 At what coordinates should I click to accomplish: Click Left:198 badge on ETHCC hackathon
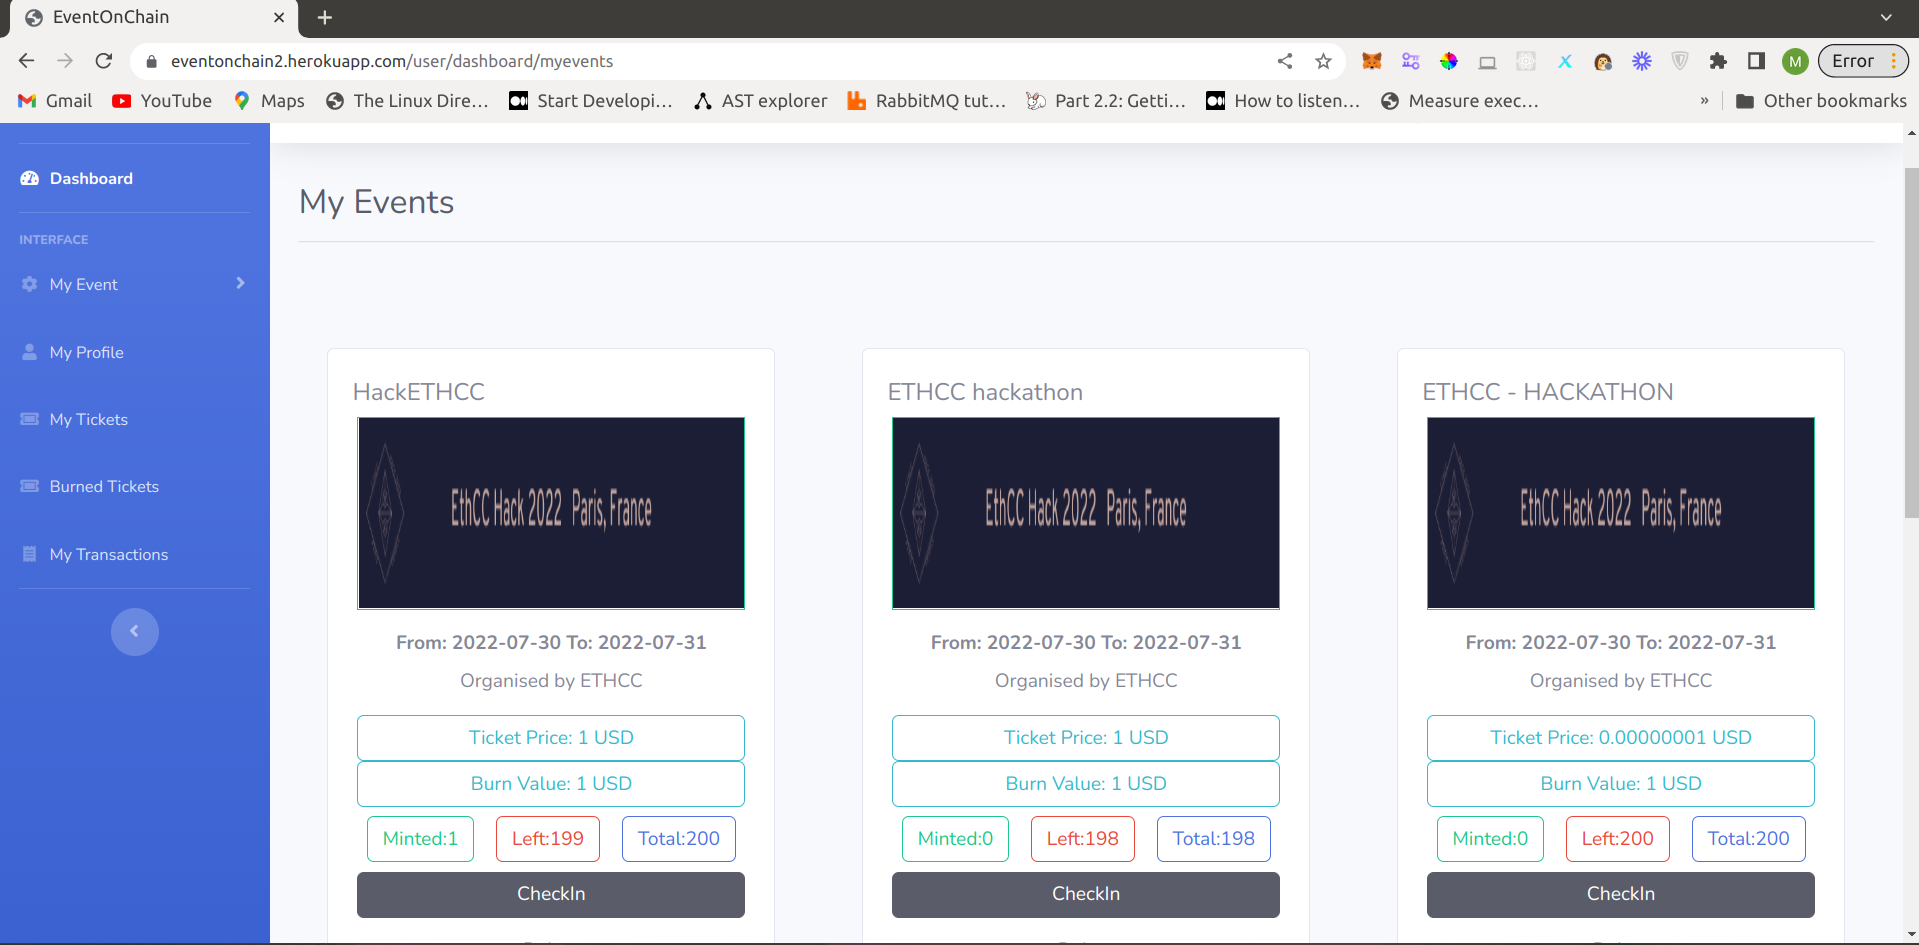[1083, 839]
